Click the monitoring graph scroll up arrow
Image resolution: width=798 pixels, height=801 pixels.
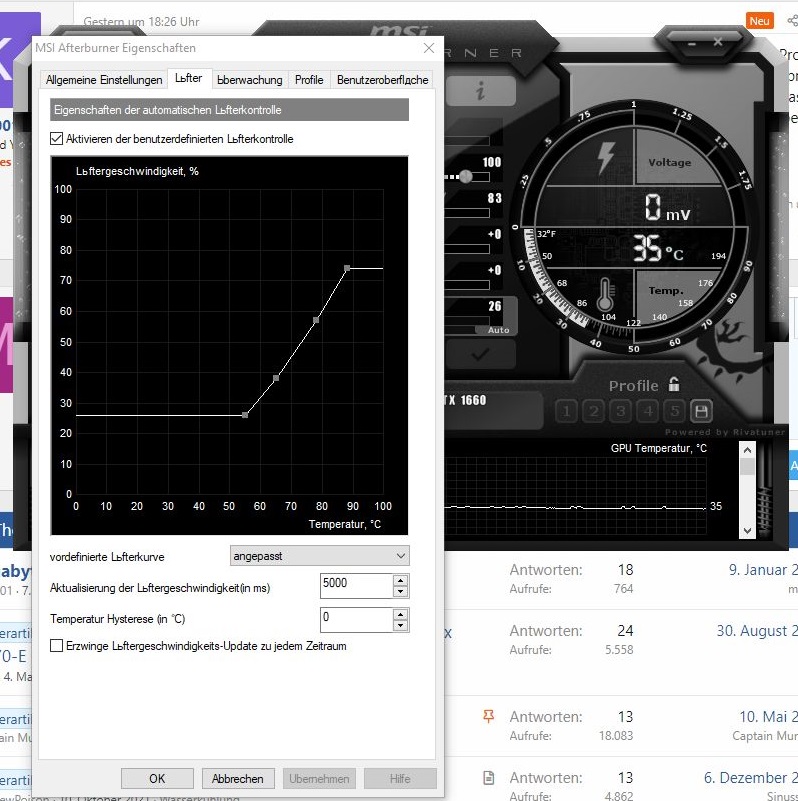point(747,450)
